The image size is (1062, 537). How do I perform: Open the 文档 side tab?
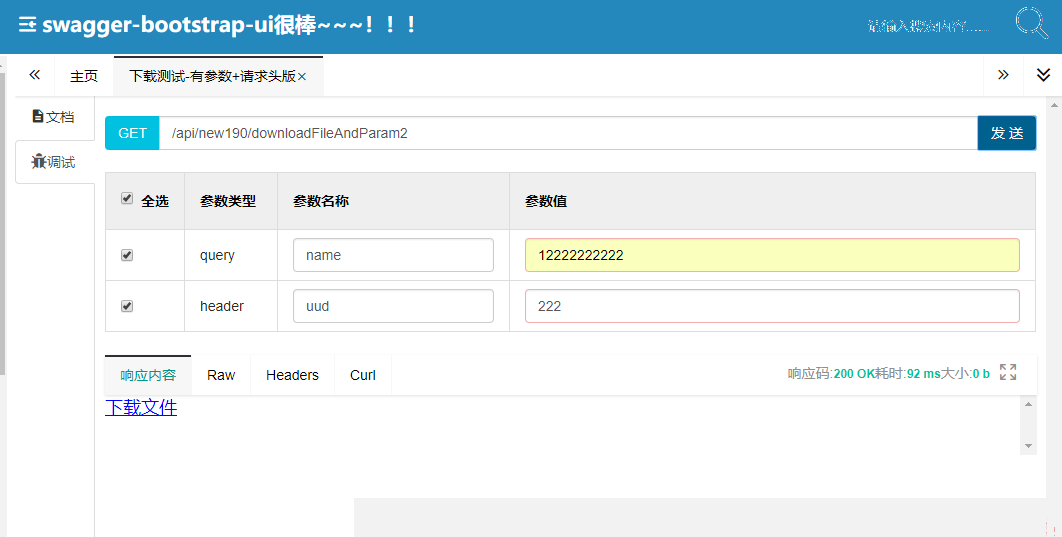coord(54,117)
